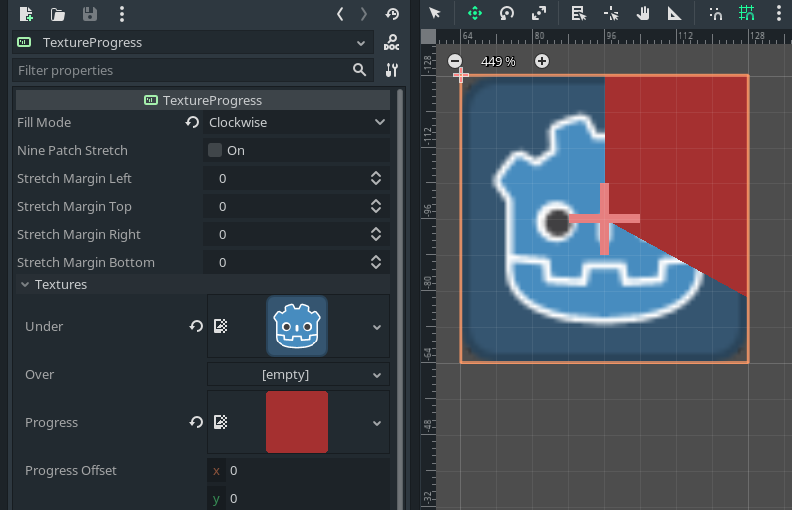Step the Stretch Margin Right value
This screenshot has width=792, height=510.
pyautogui.click(x=376, y=234)
